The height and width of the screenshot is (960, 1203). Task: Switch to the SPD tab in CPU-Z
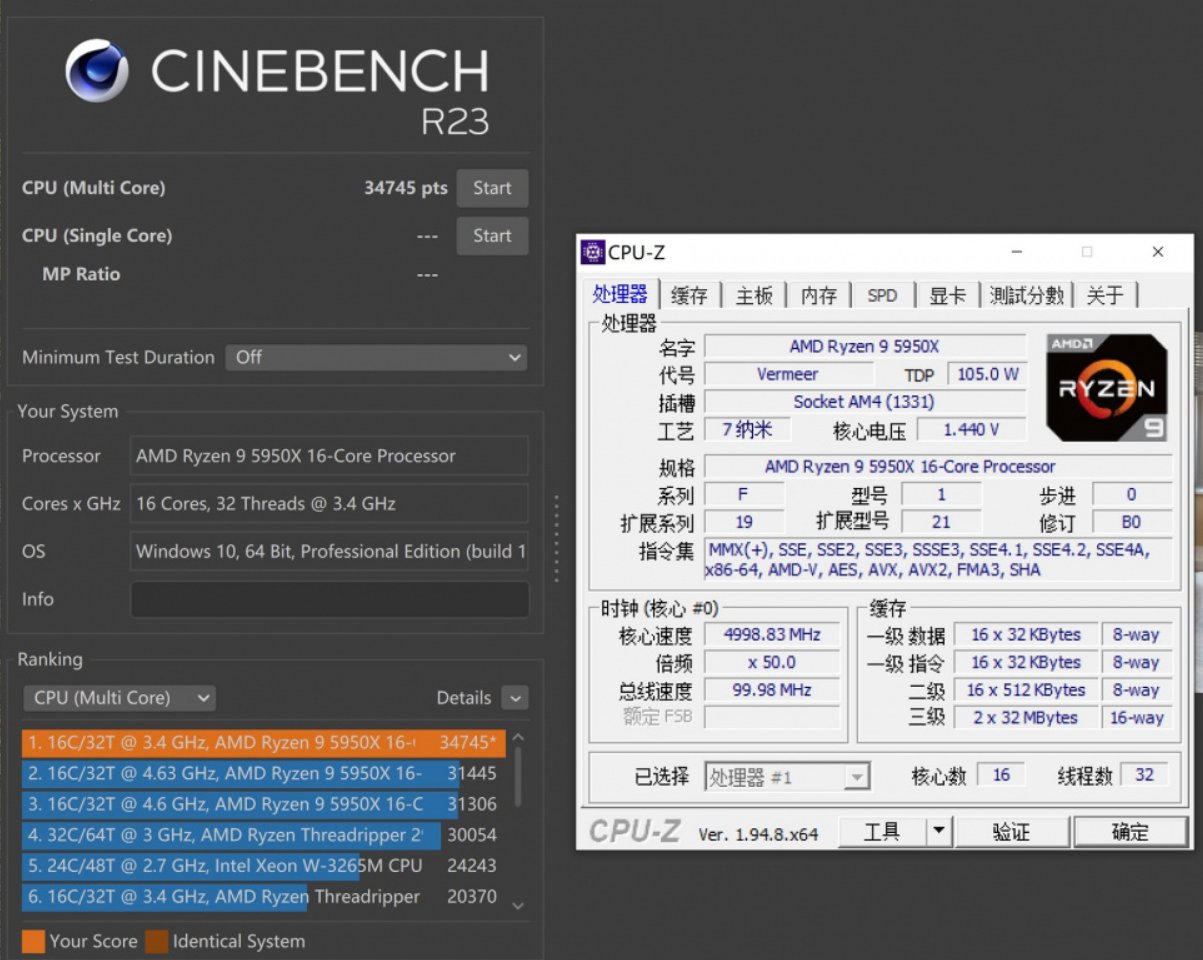[882, 296]
